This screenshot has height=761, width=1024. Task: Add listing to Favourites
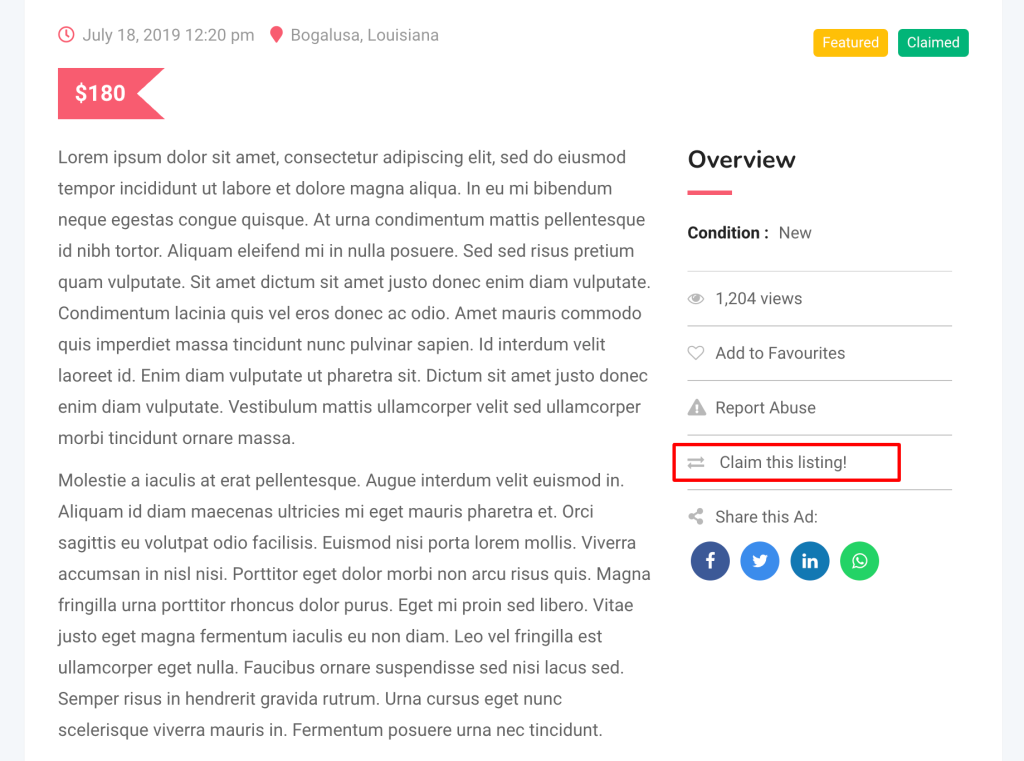pos(780,353)
